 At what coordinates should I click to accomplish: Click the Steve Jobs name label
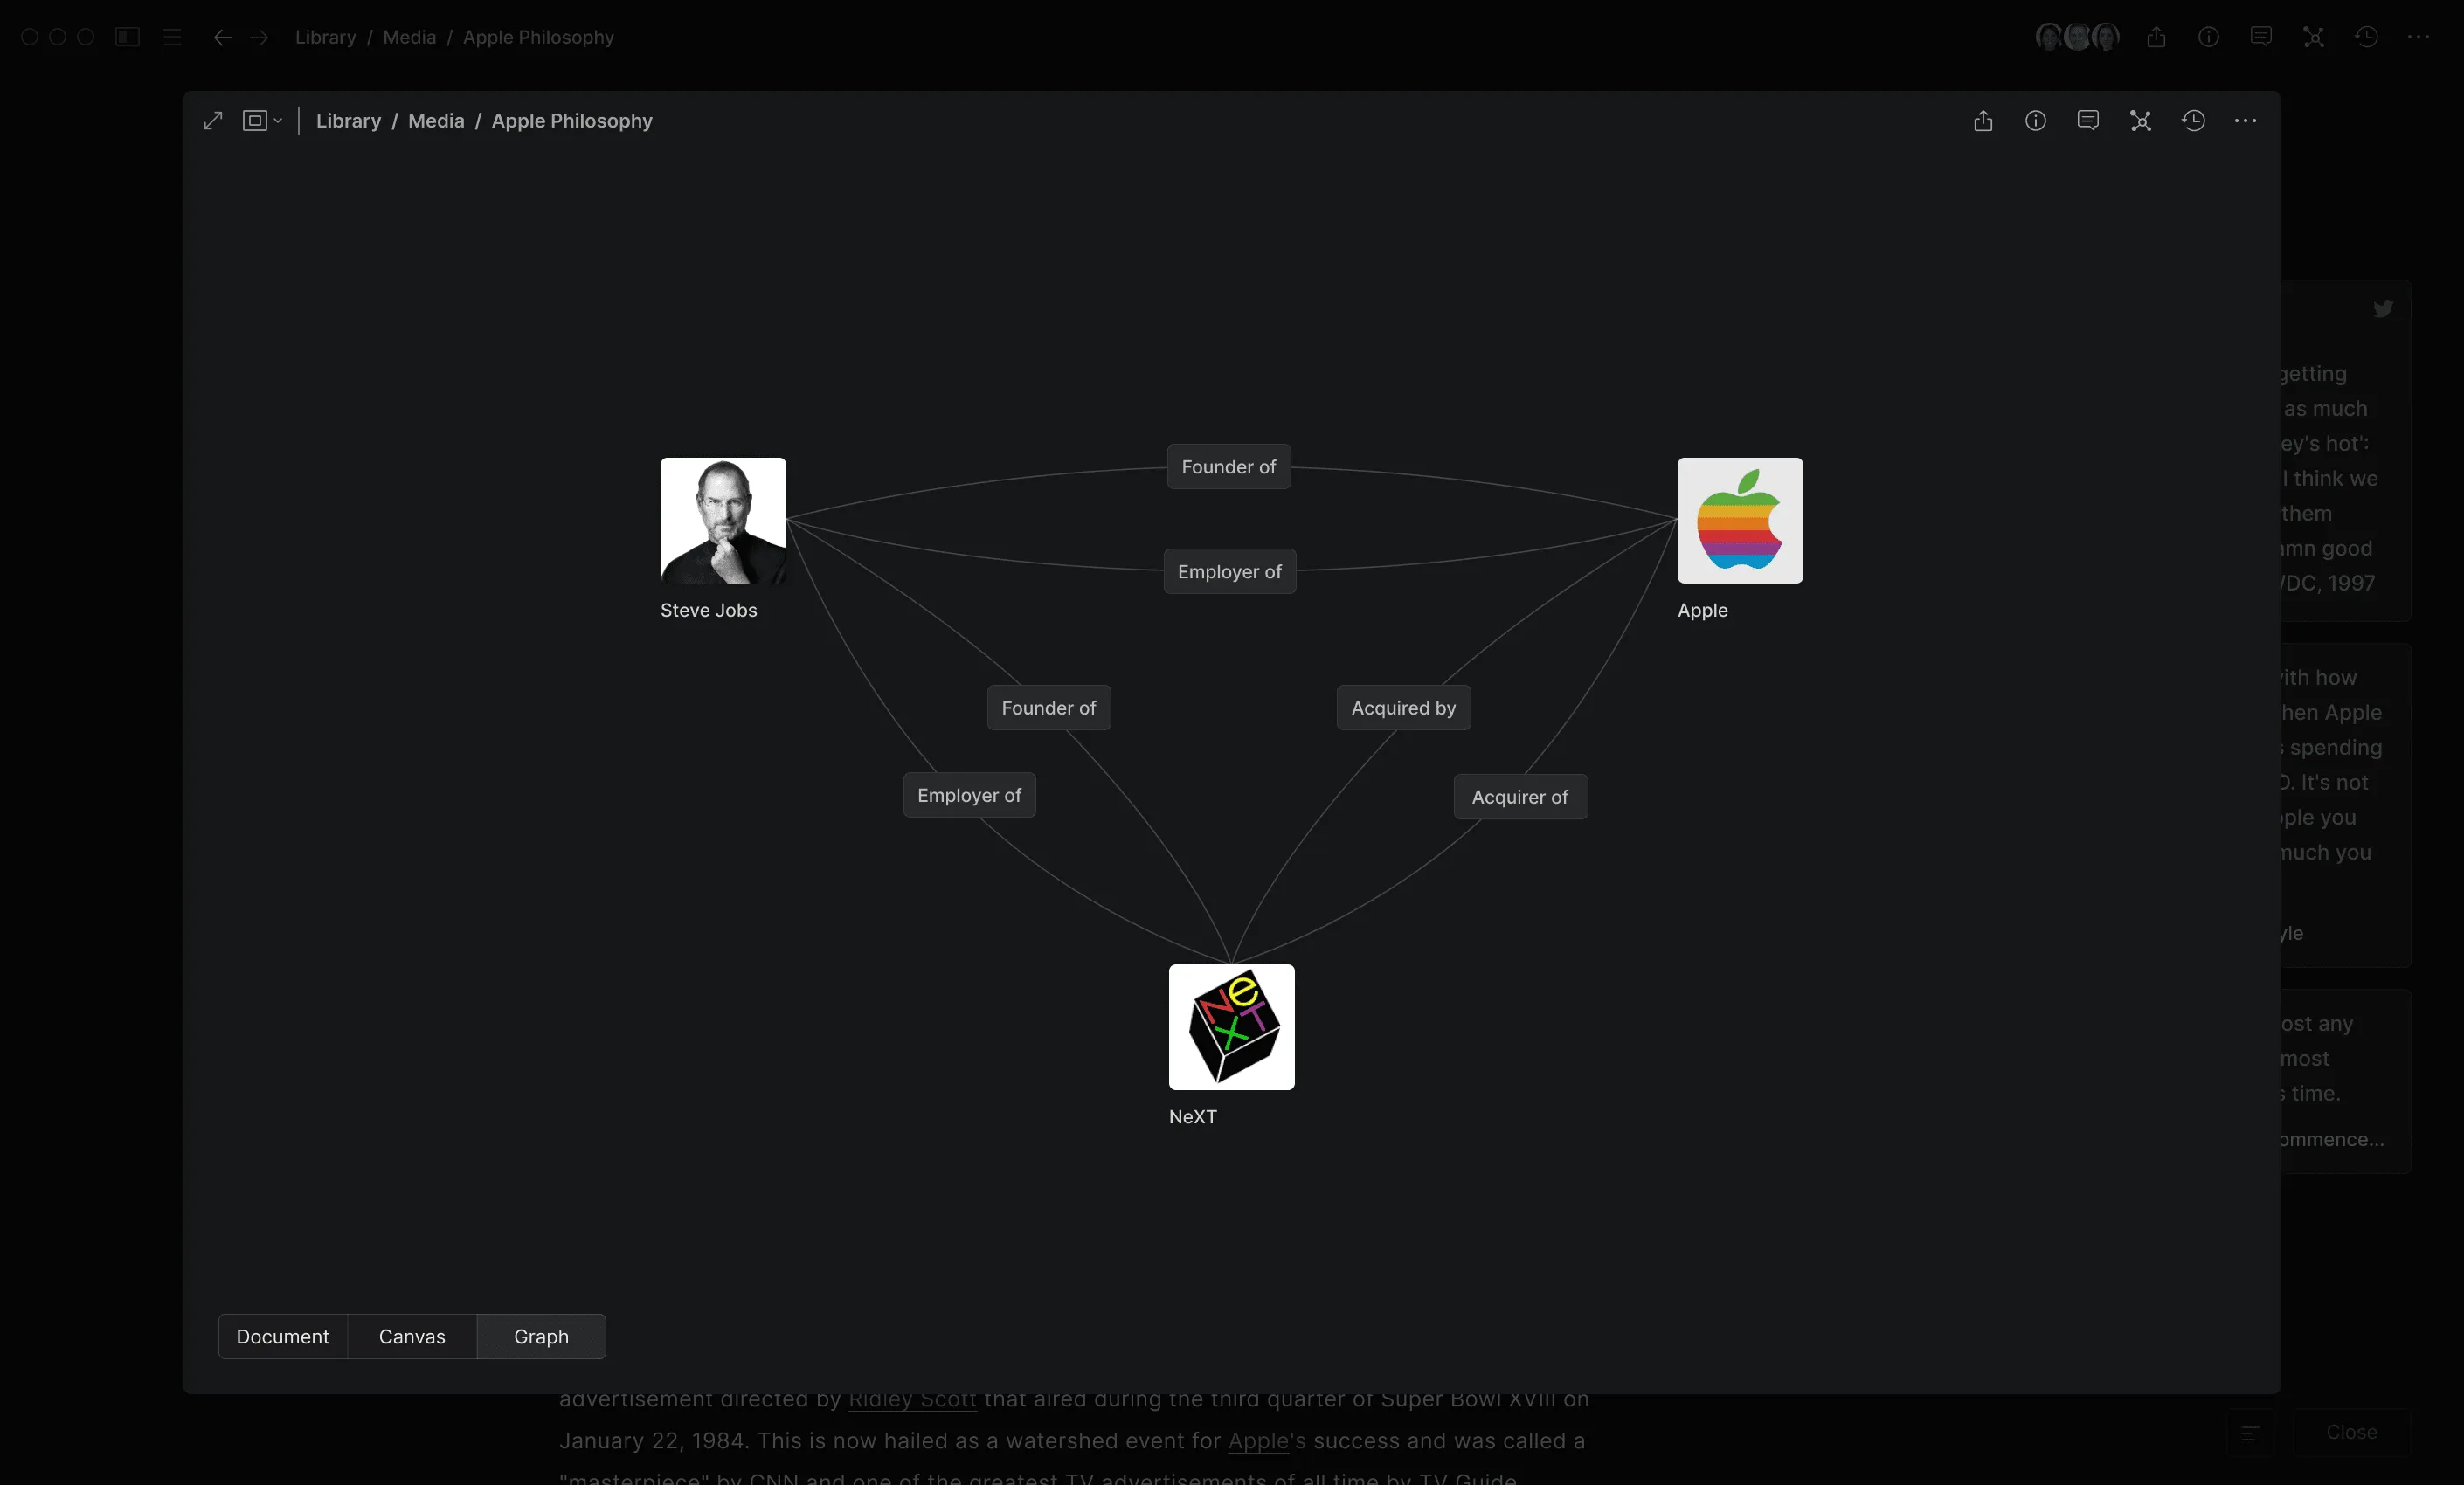[708, 610]
